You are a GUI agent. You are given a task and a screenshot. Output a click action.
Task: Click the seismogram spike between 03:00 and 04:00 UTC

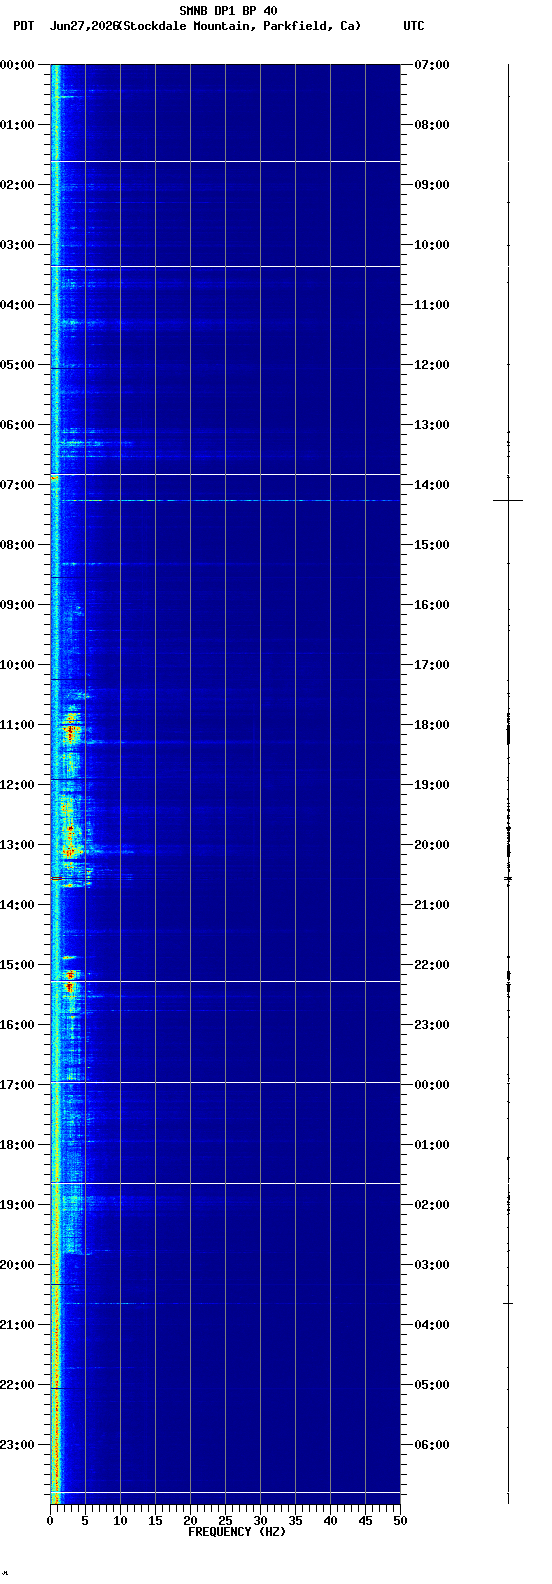click(x=508, y=1303)
